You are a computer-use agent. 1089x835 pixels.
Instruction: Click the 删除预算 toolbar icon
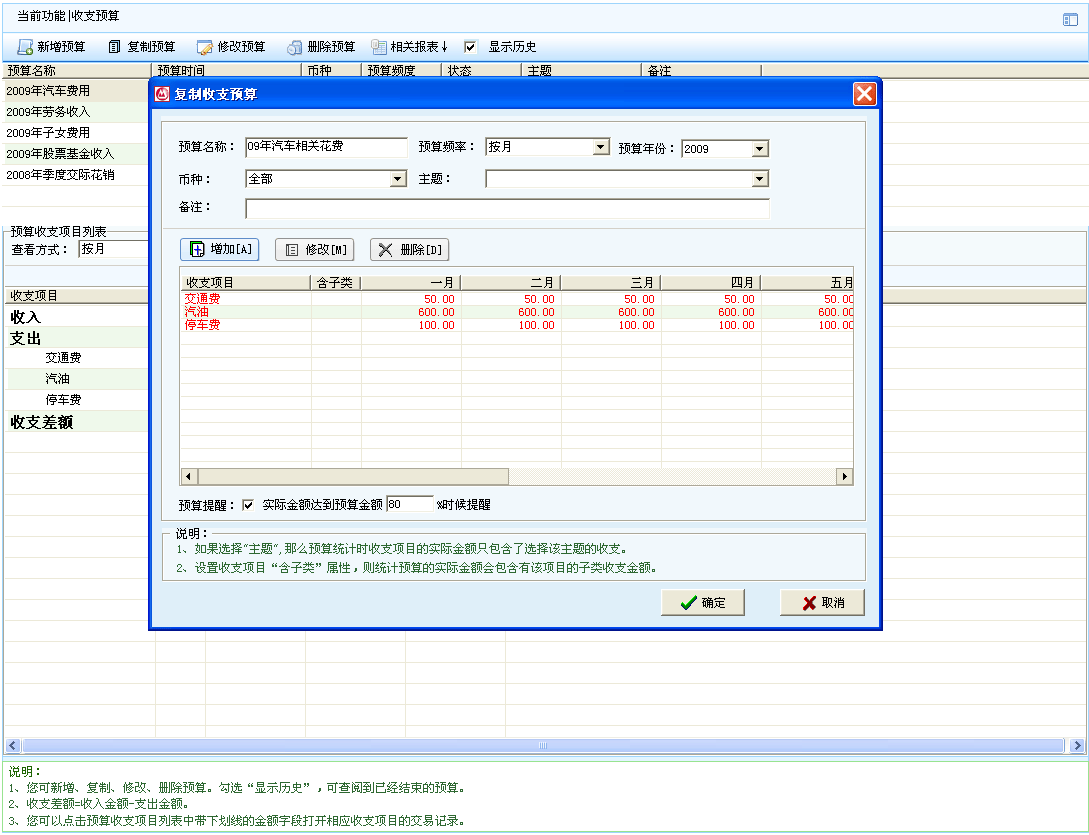coord(295,47)
